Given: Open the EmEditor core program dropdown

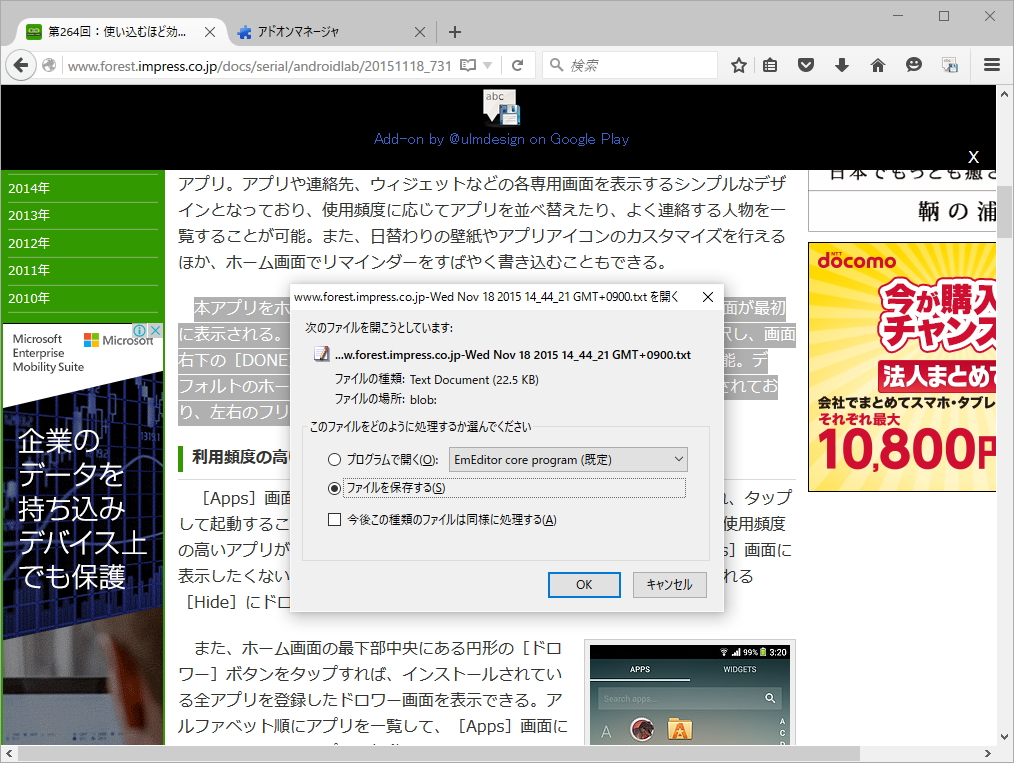Looking at the screenshot, I should click(567, 459).
